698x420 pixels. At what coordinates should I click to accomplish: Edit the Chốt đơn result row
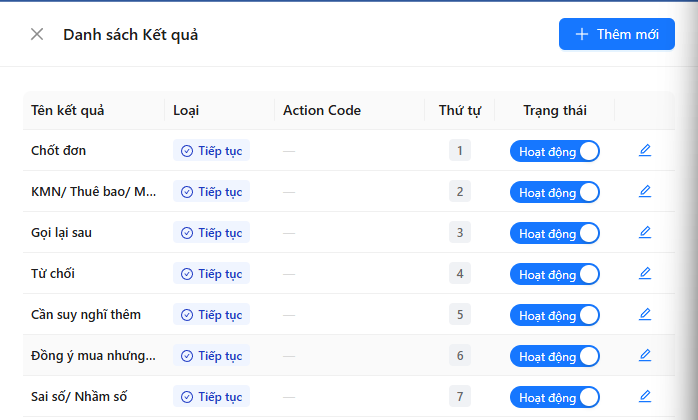645,151
